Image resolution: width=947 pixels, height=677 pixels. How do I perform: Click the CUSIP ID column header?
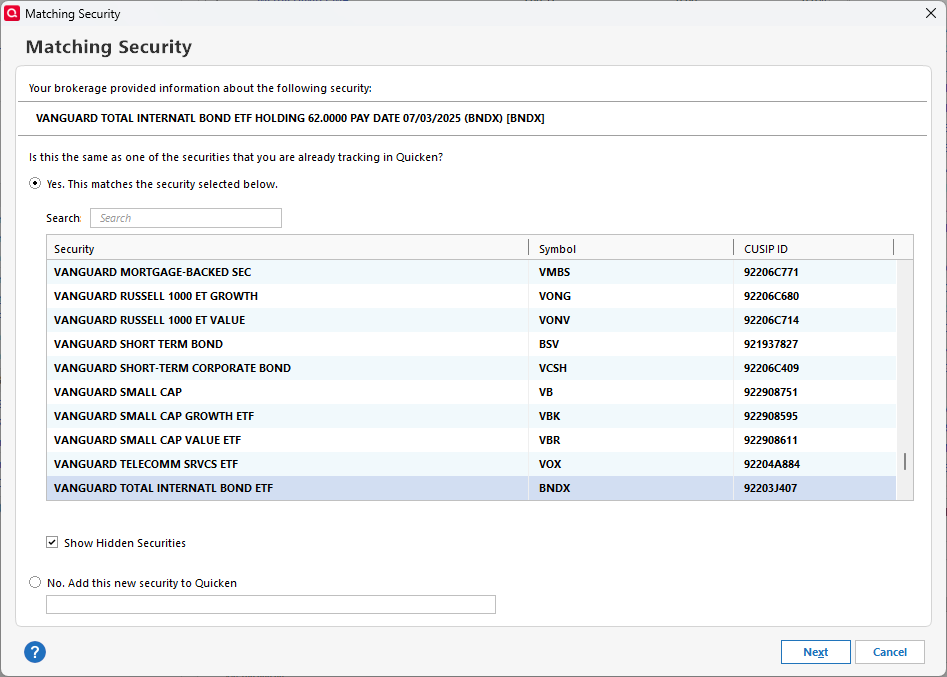point(813,248)
